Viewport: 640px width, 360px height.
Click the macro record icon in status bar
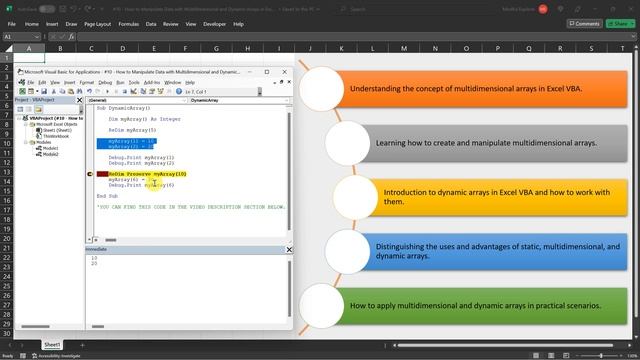click(23, 356)
